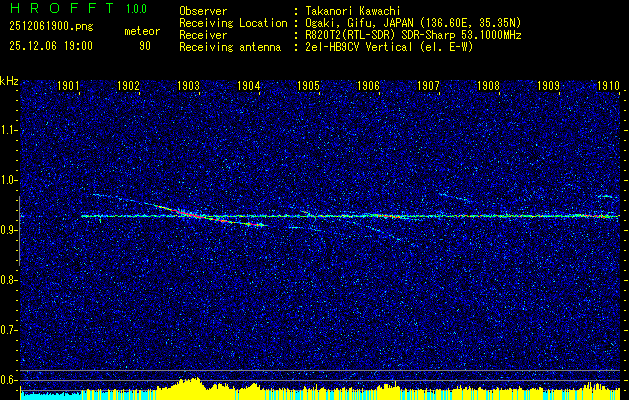Click the 0.9 kHz axis label
Image resolution: width=629 pixels, height=400 pixels.
coord(9,230)
